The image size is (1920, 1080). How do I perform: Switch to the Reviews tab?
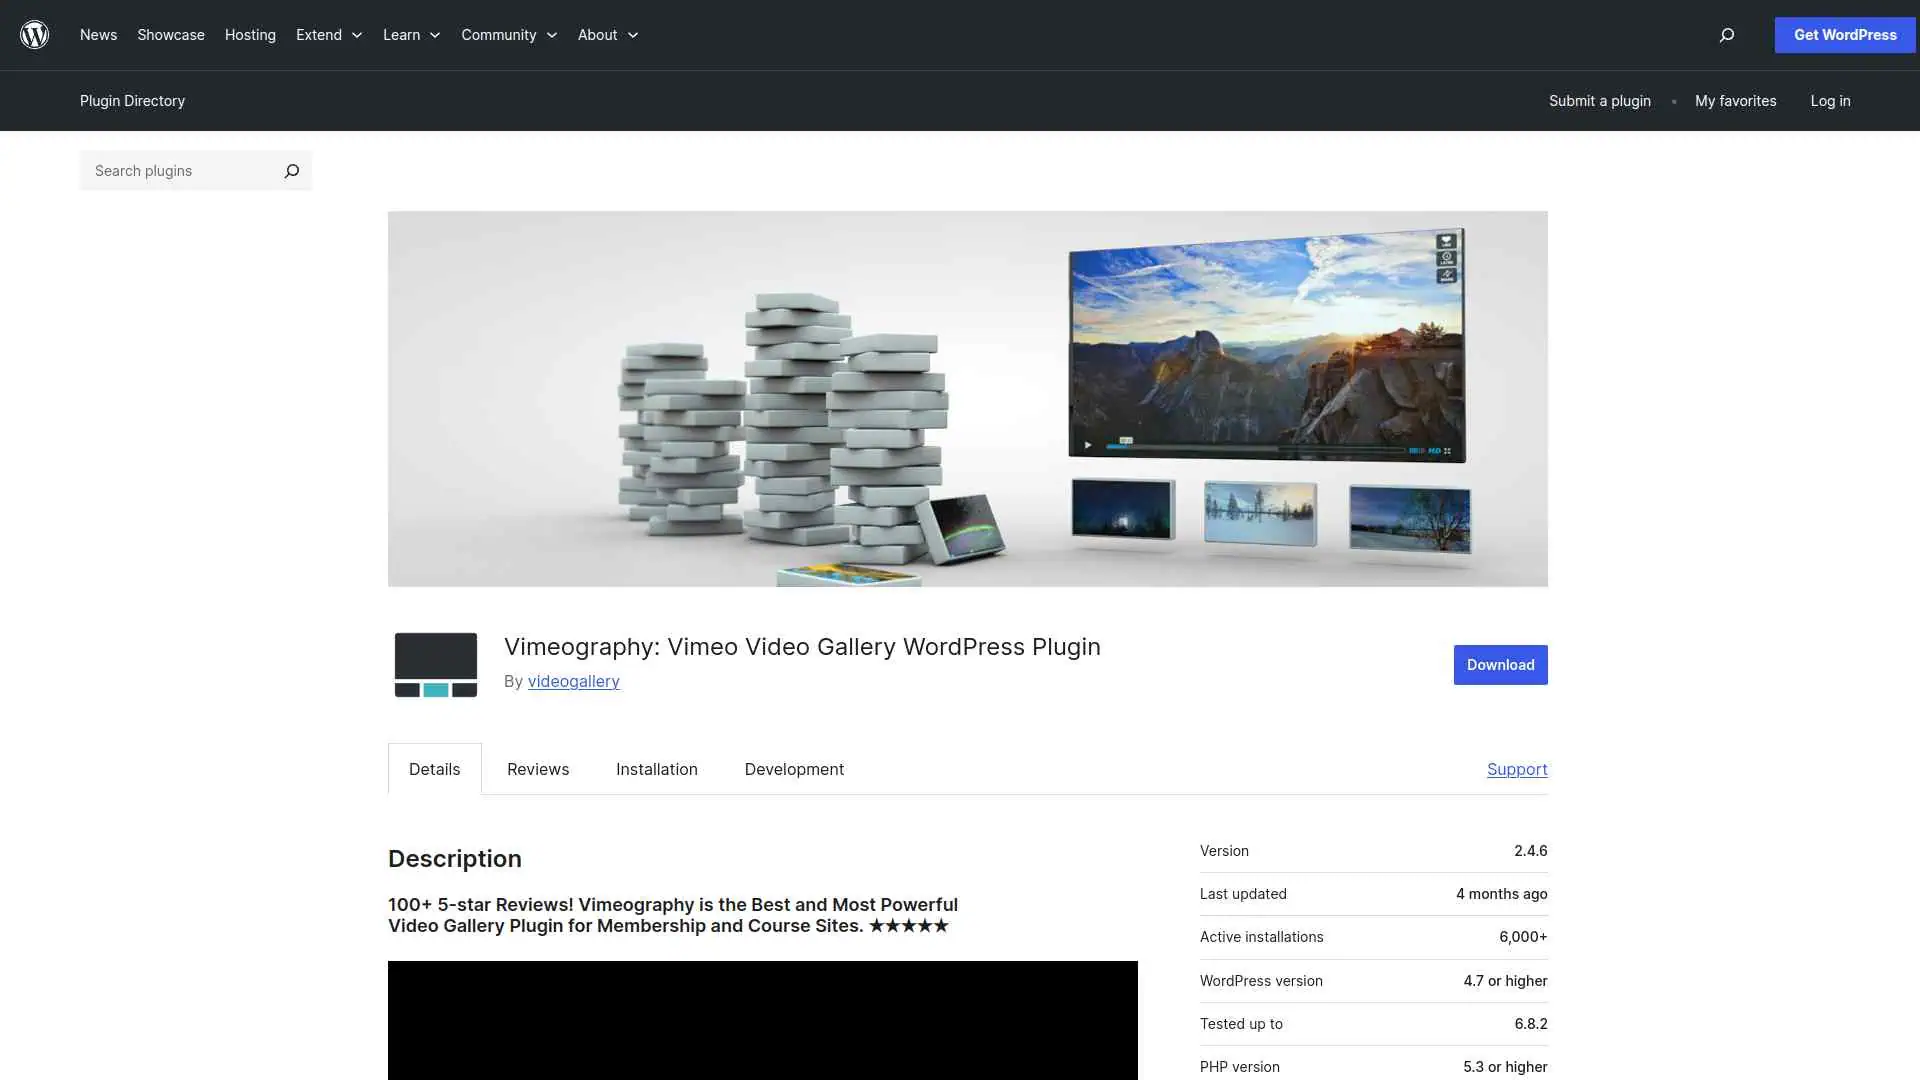pos(537,769)
